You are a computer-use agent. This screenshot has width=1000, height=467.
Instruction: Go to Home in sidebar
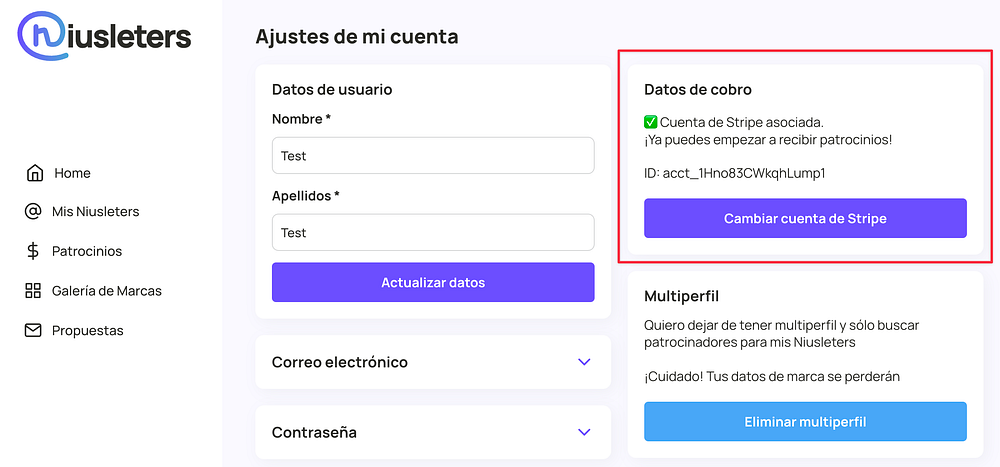pos(72,173)
